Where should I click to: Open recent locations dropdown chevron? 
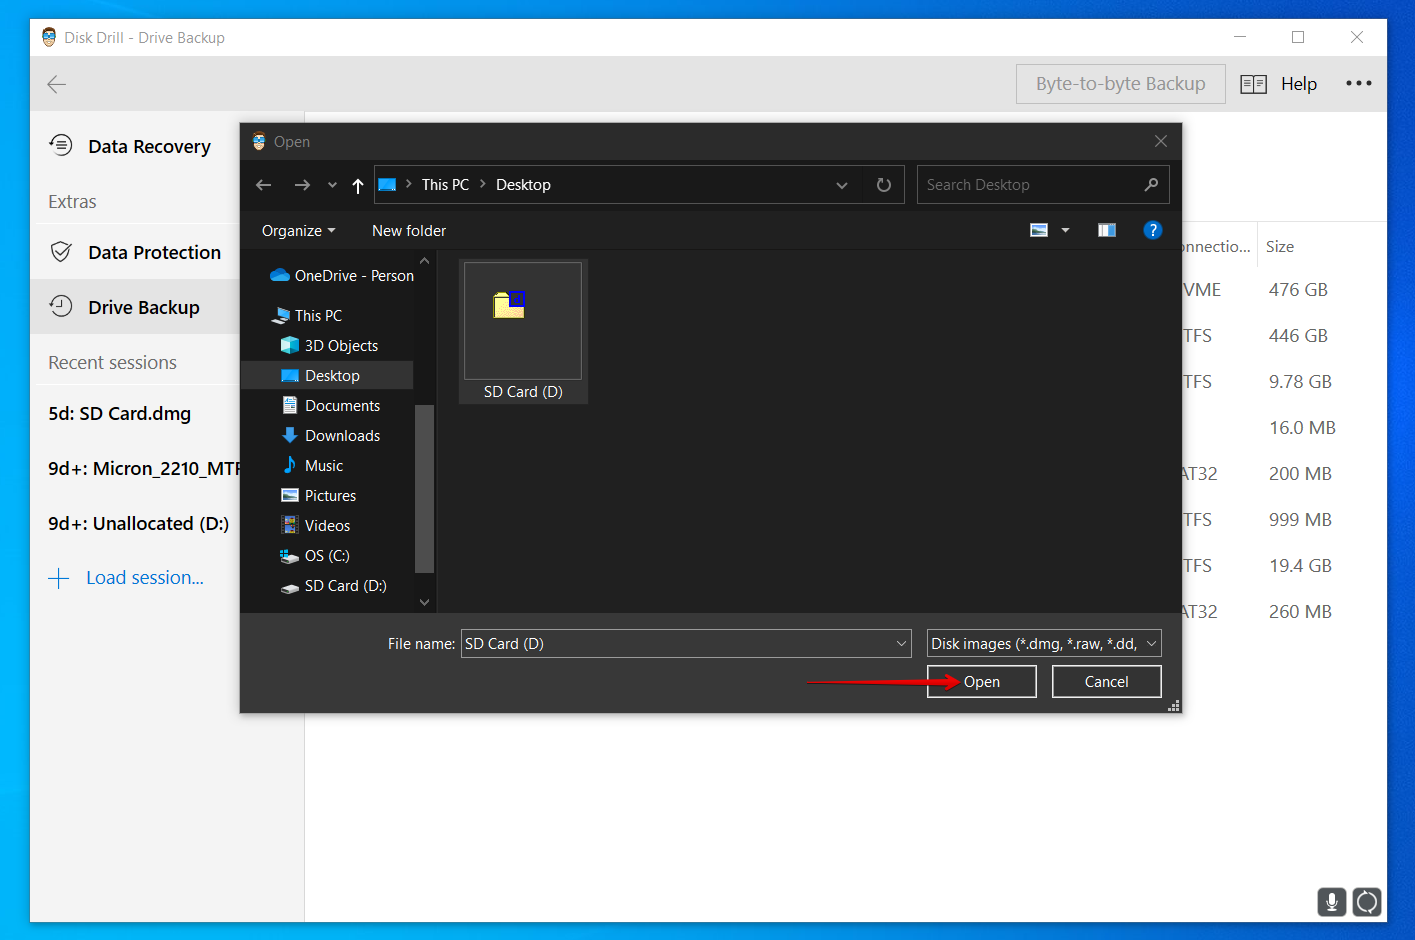click(332, 185)
